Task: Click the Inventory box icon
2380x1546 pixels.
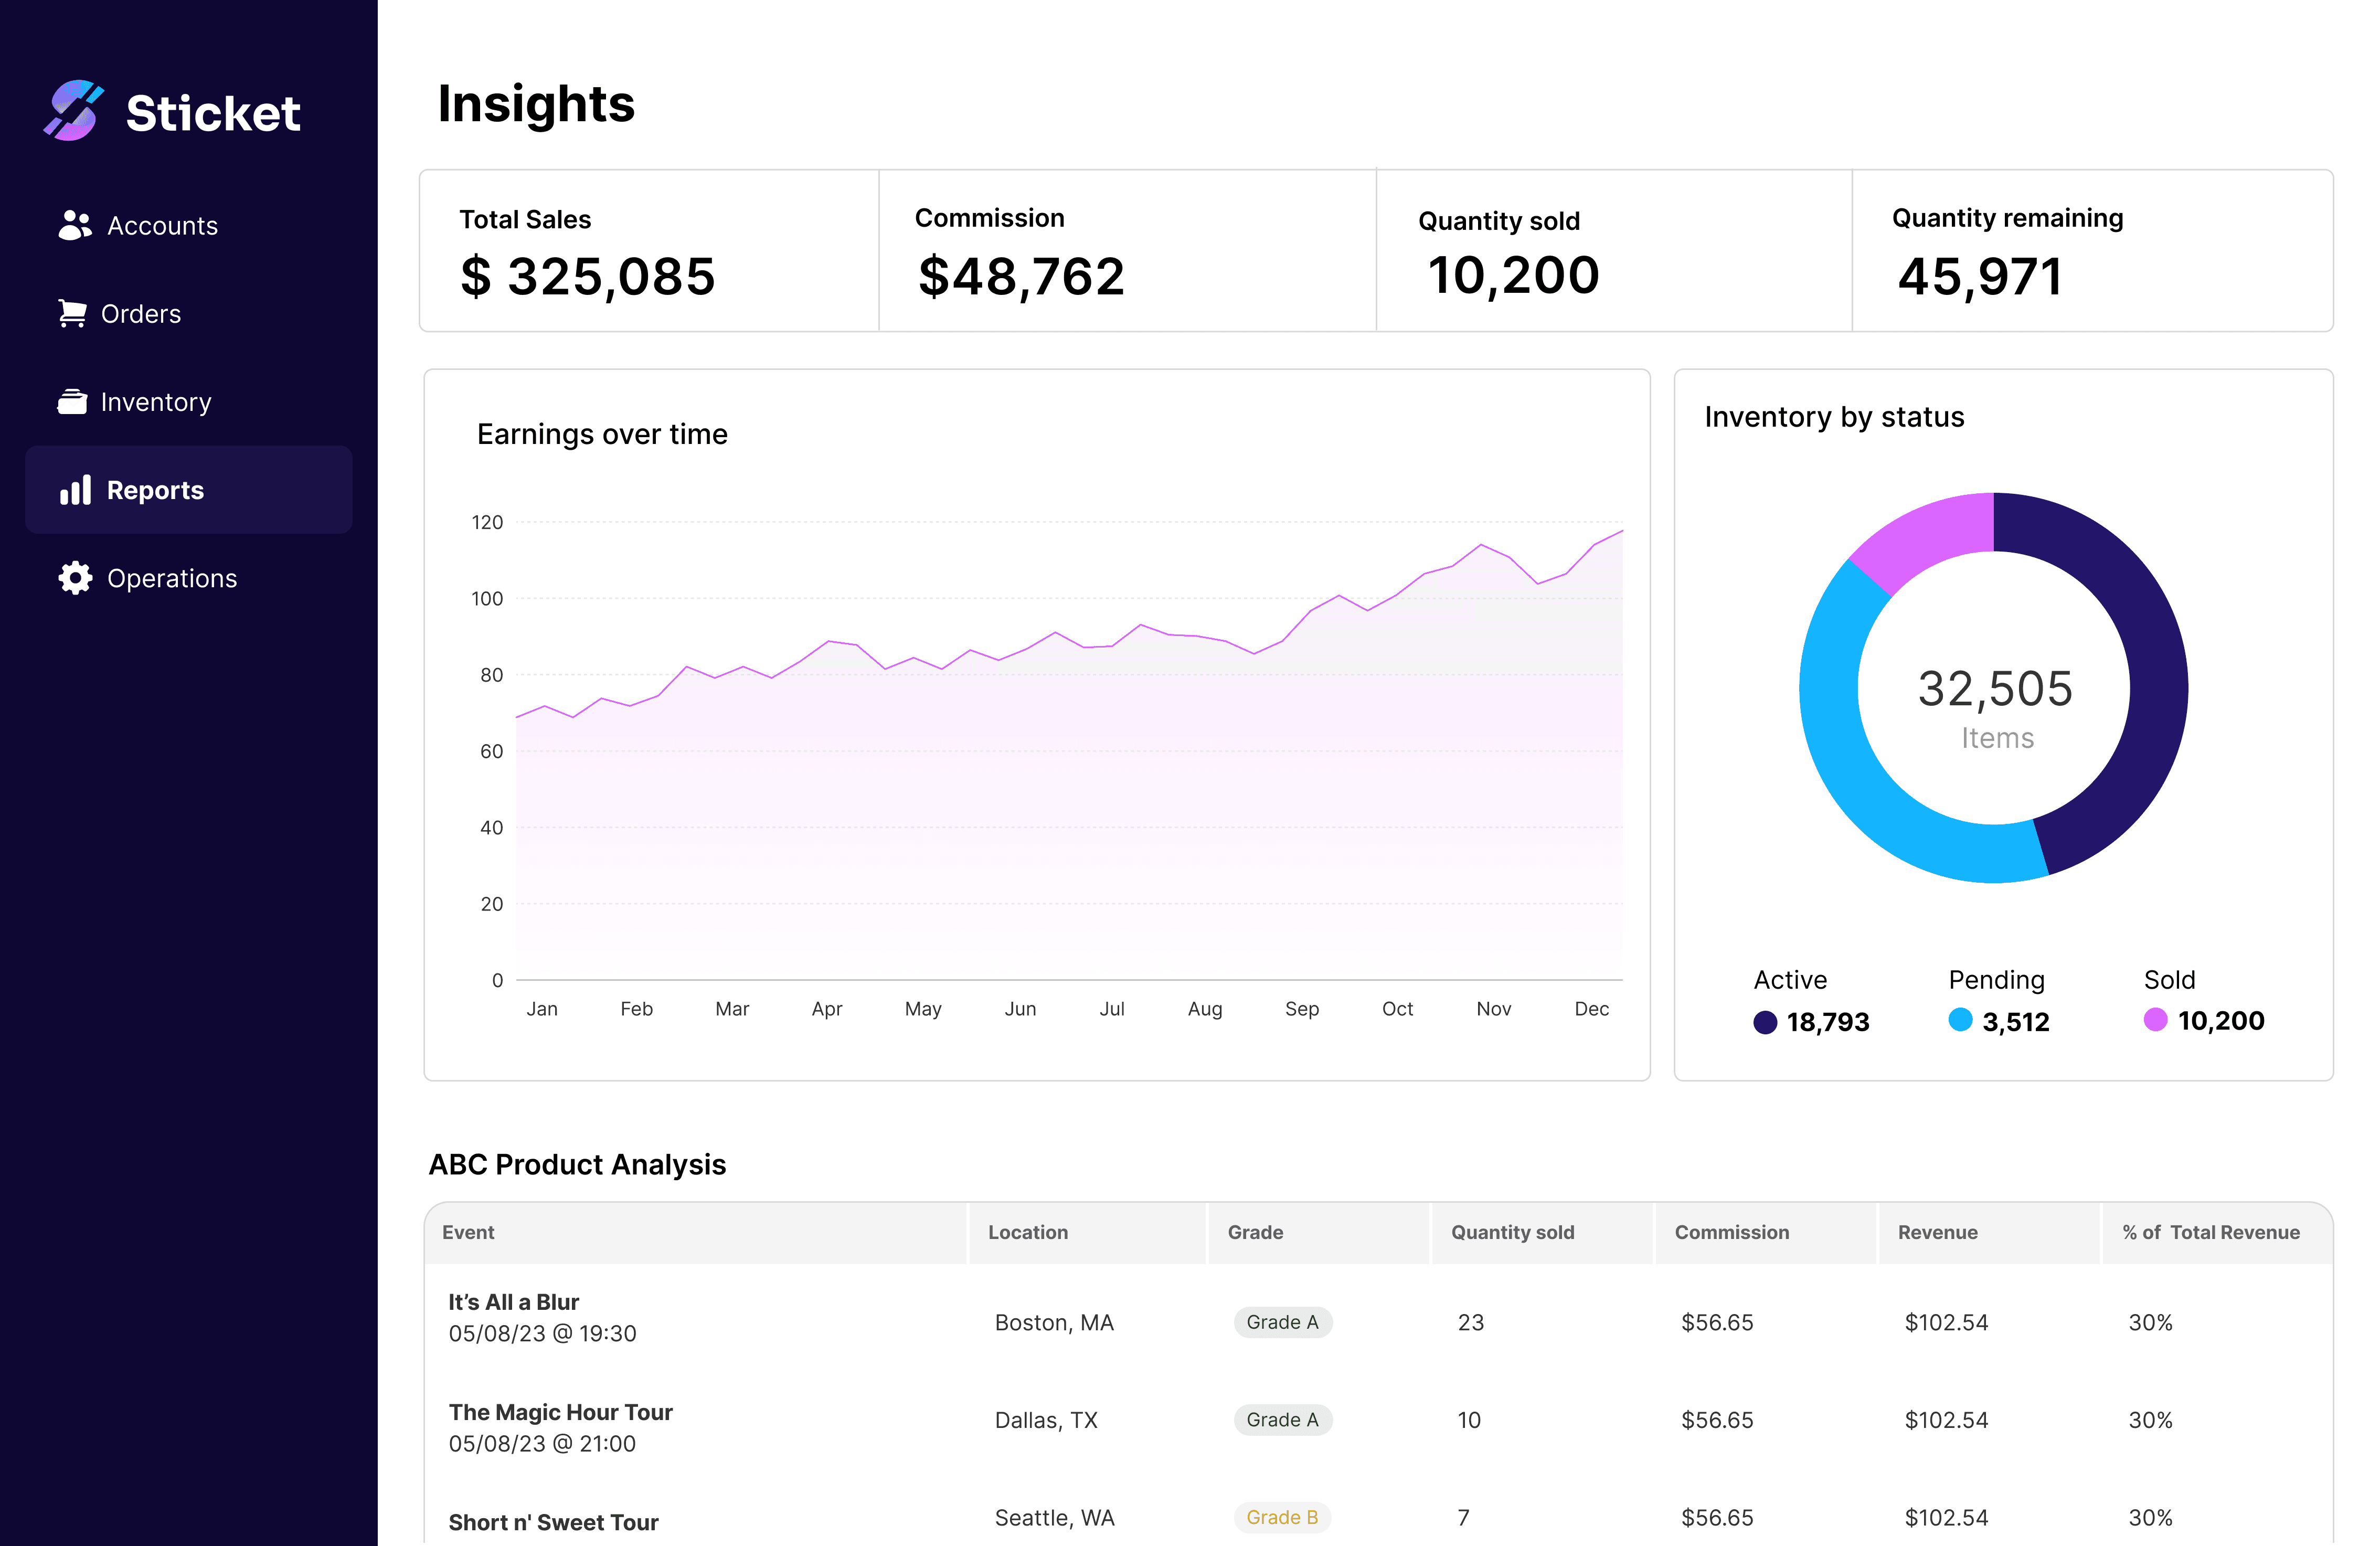Action: 72,402
